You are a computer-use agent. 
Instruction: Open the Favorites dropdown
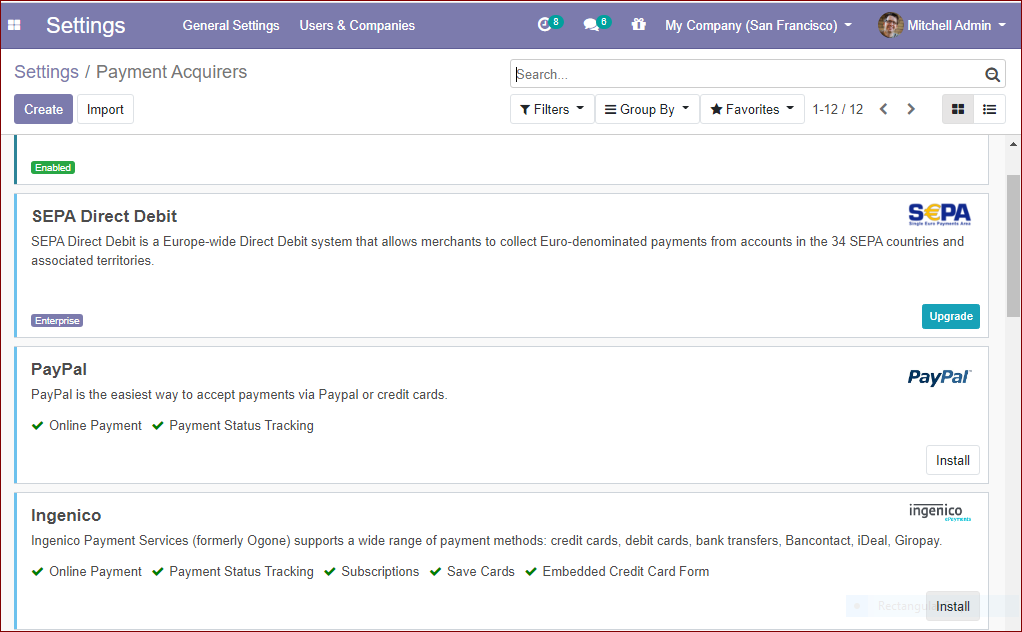click(x=752, y=109)
